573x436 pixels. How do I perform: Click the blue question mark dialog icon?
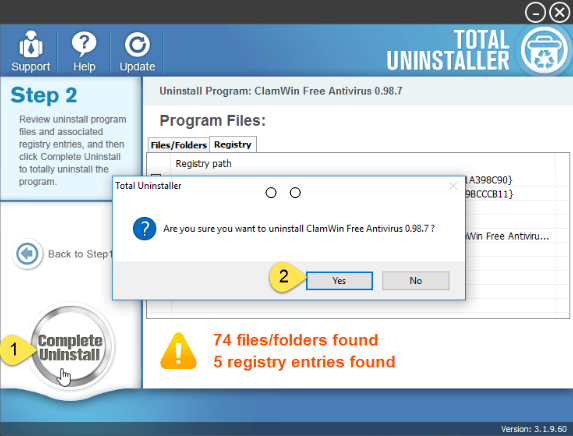click(145, 229)
